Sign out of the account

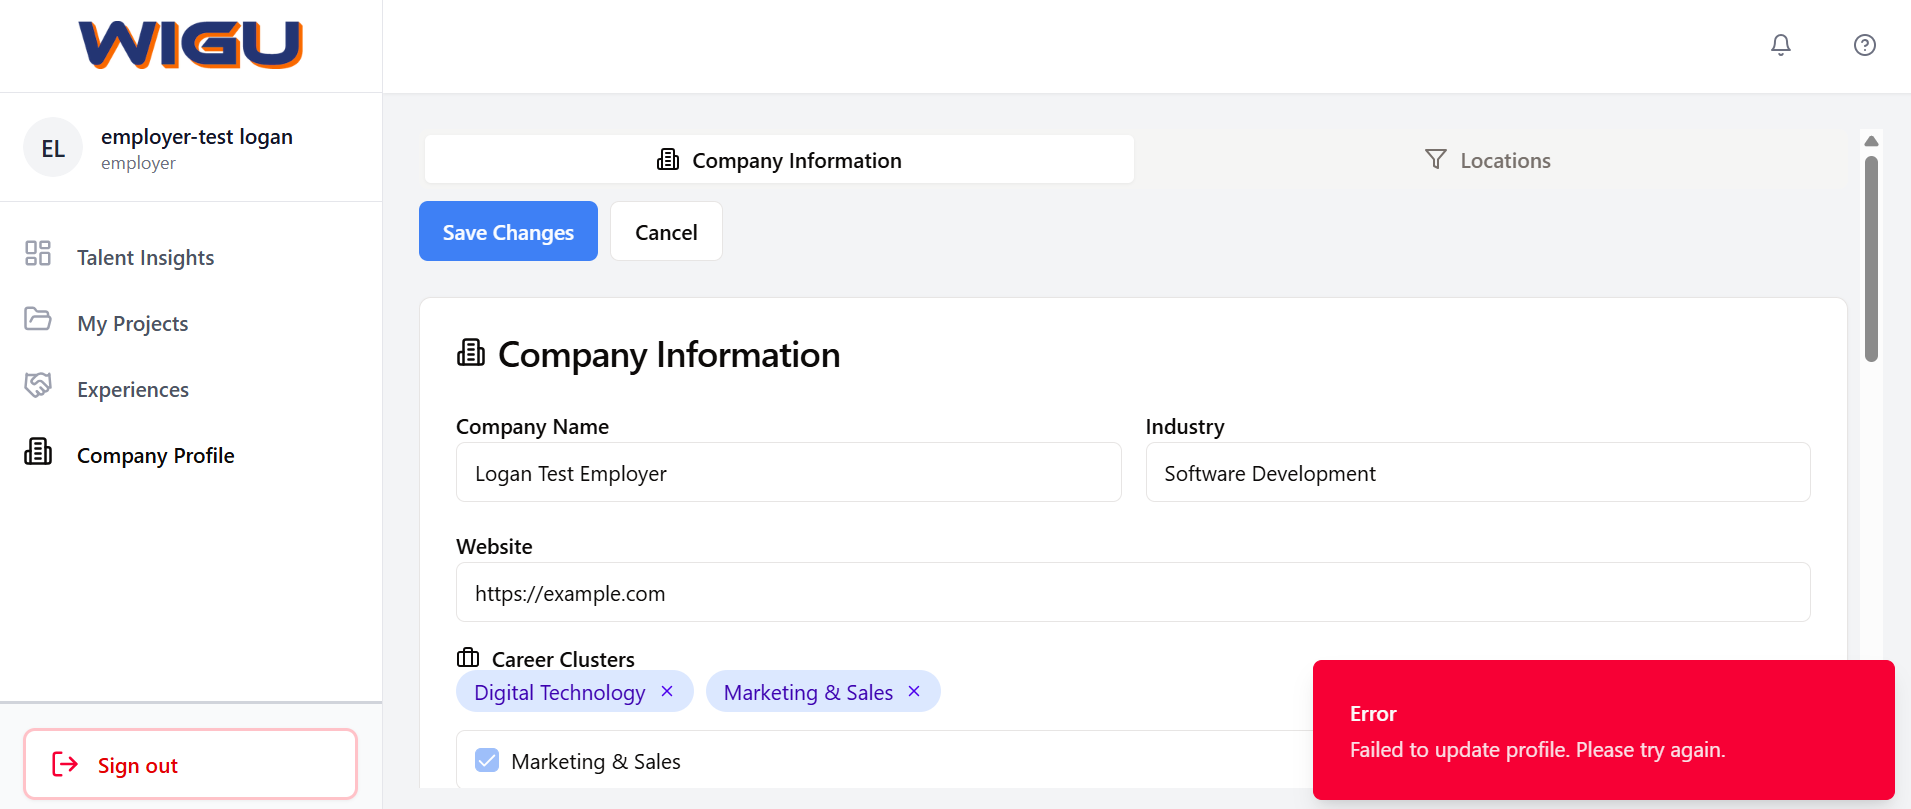[190, 765]
